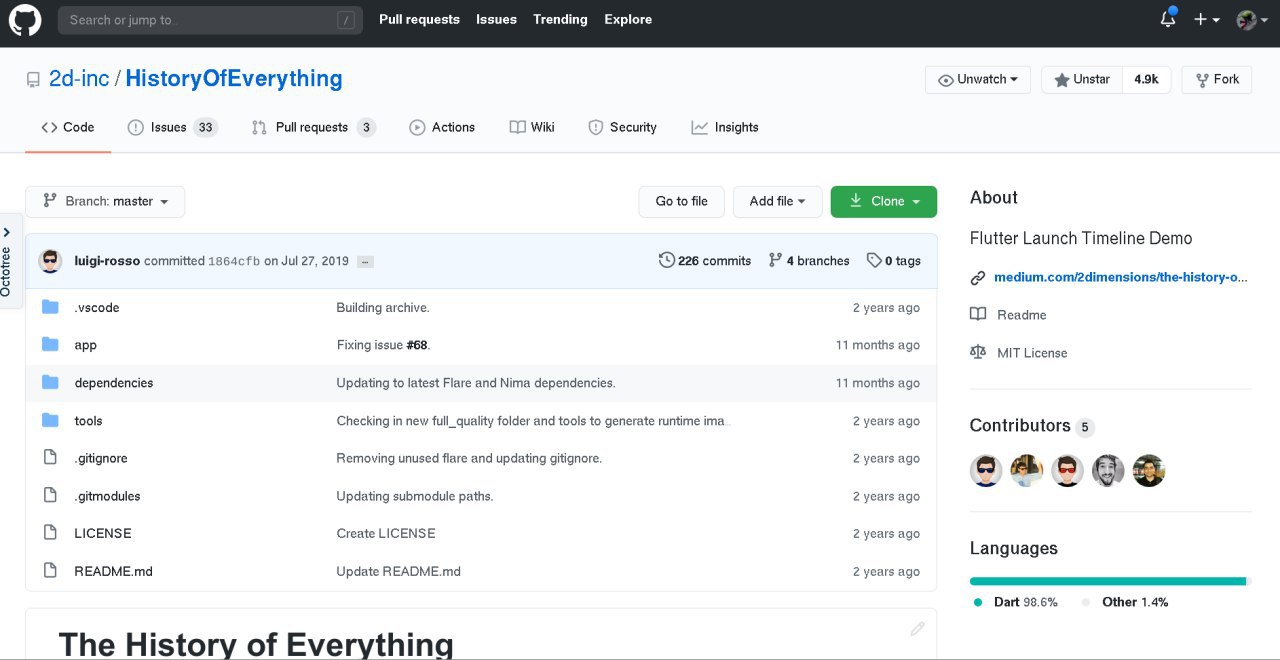Expand the Octotree sidebar
This screenshot has width=1280, height=660.
(x=10, y=260)
